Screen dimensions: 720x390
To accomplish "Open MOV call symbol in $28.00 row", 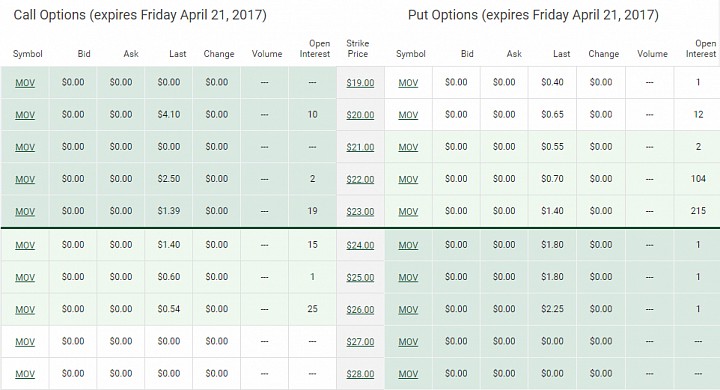I will click(x=25, y=374).
